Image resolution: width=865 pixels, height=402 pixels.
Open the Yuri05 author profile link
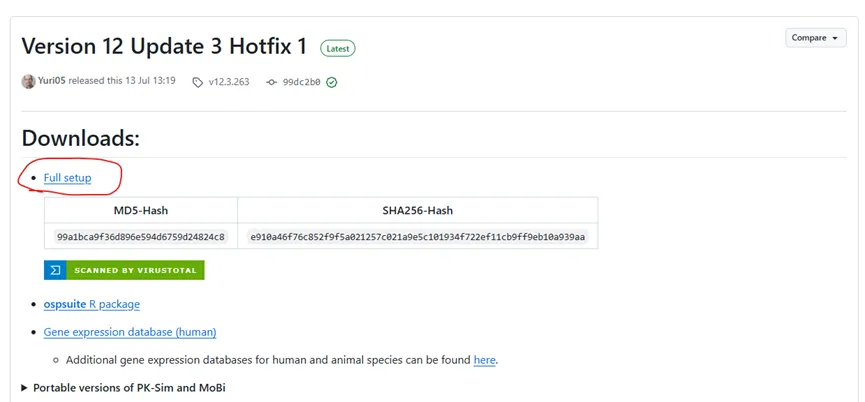pos(52,81)
